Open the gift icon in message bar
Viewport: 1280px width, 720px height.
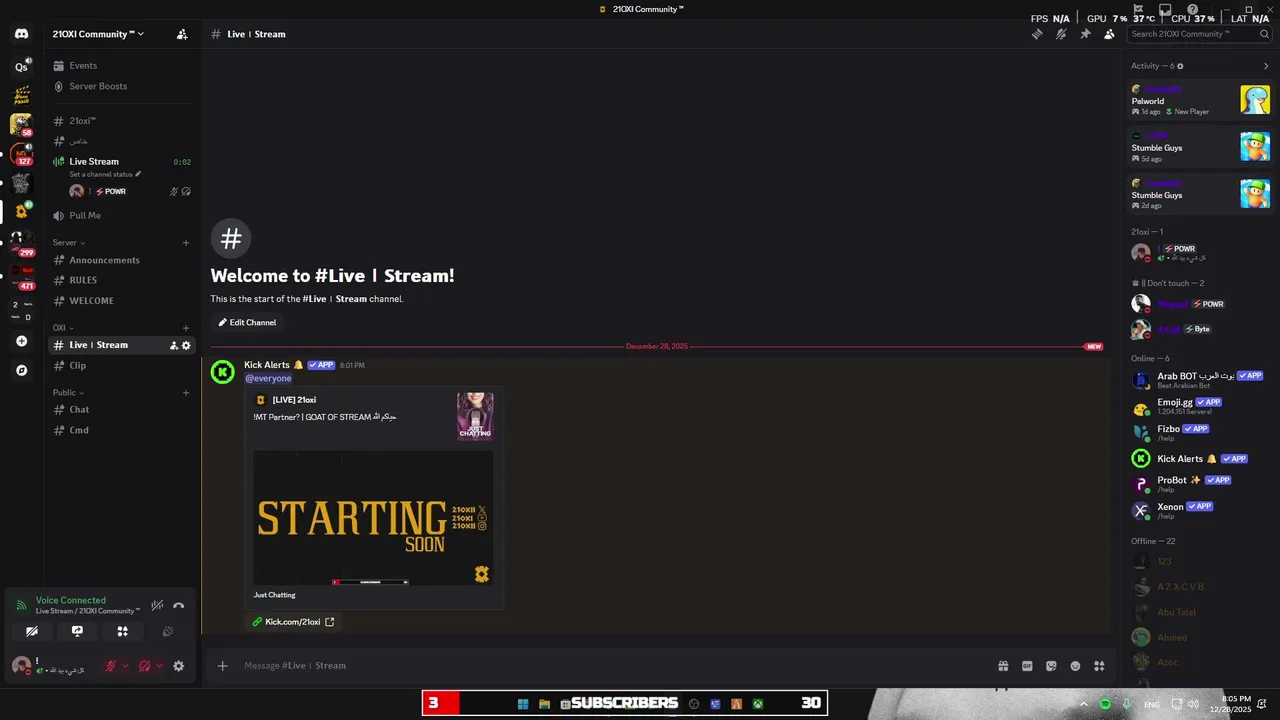tap(1003, 666)
